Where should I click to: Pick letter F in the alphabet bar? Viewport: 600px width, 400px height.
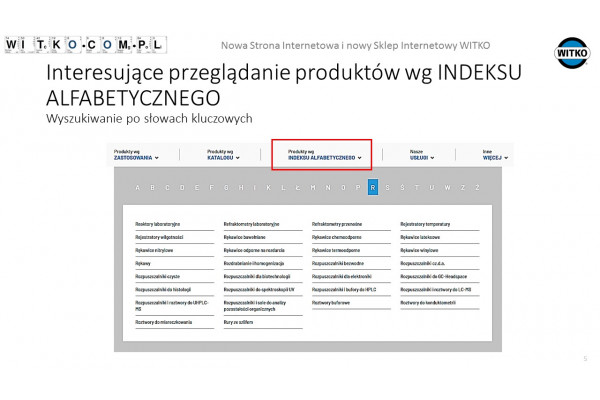click(x=211, y=188)
